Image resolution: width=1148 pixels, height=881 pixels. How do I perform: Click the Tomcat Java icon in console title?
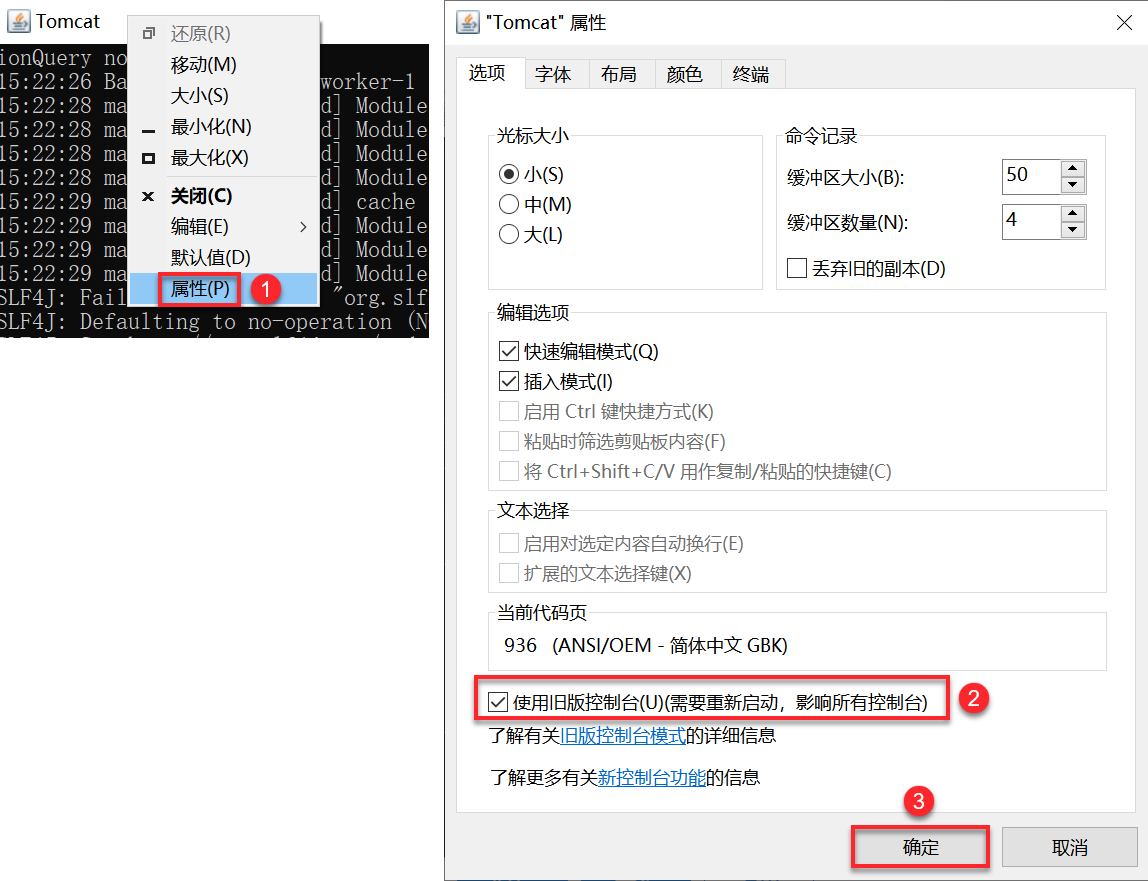(18, 21)
